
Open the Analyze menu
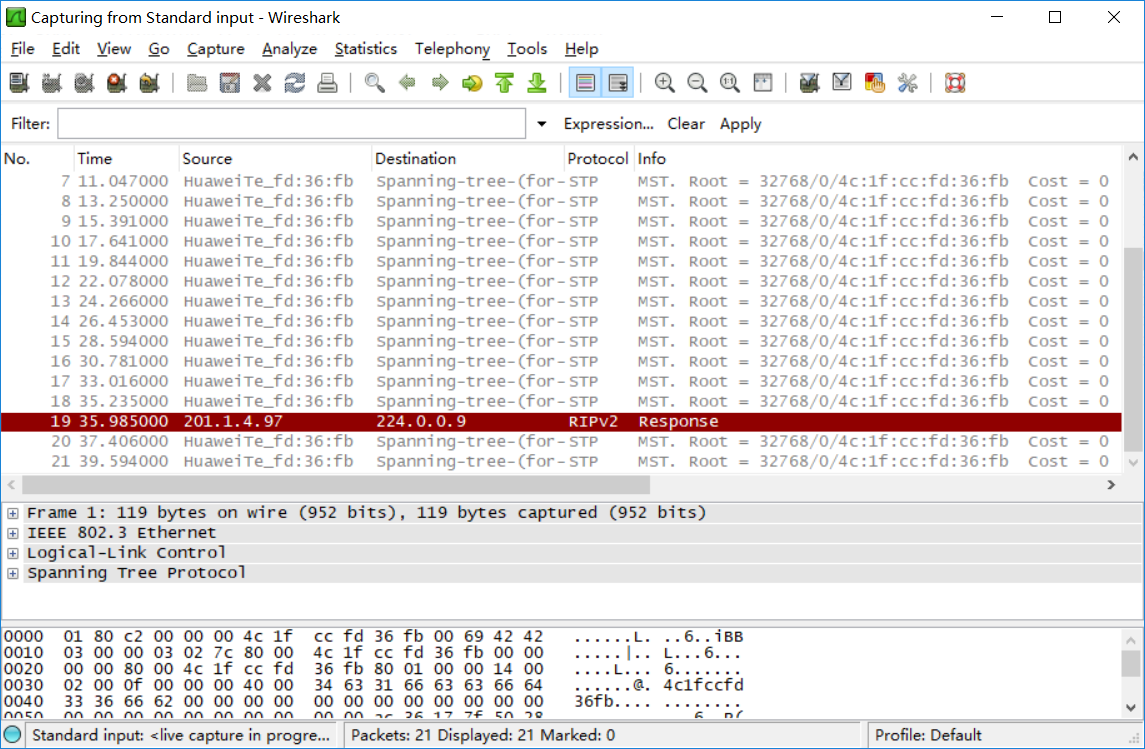289,49
